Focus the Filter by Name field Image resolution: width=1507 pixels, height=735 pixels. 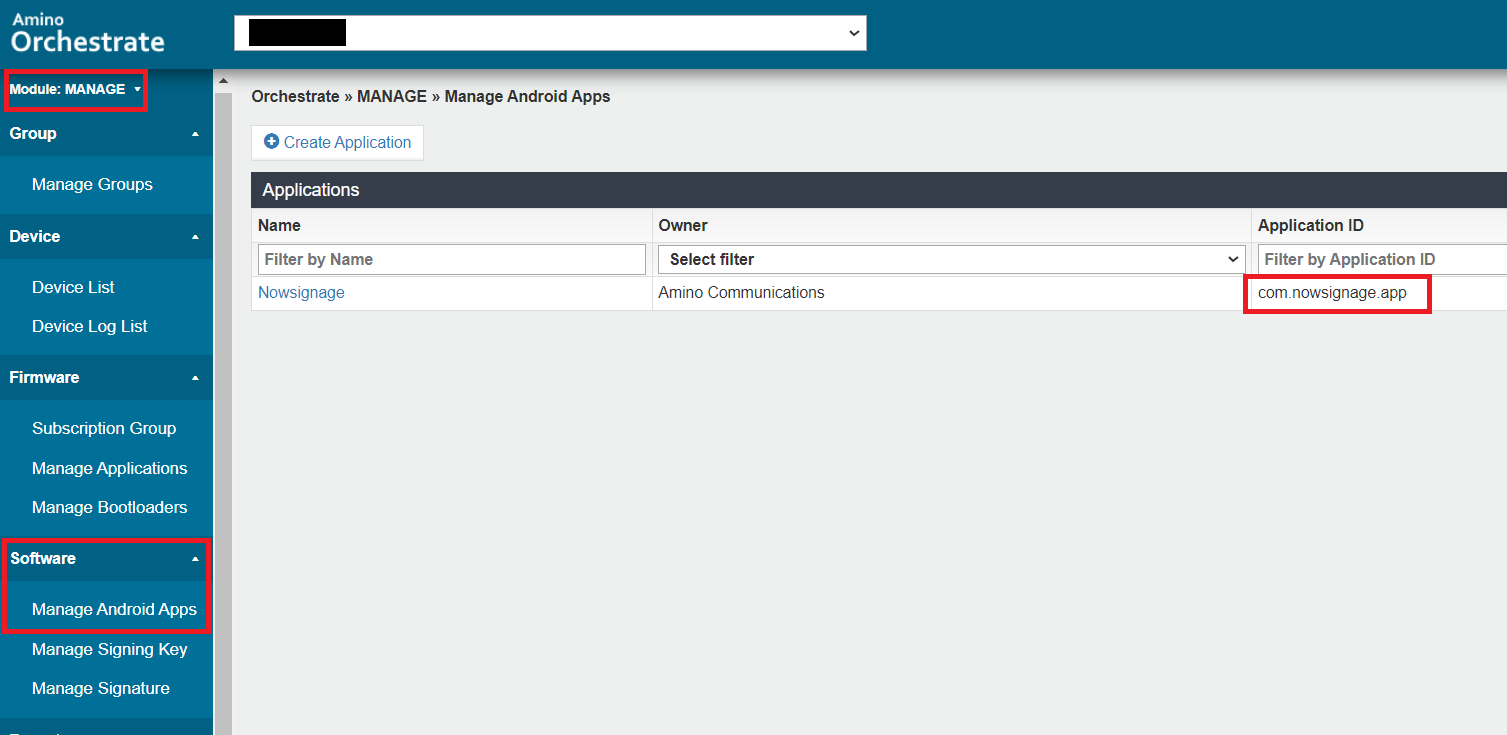(x=452, y=259)
